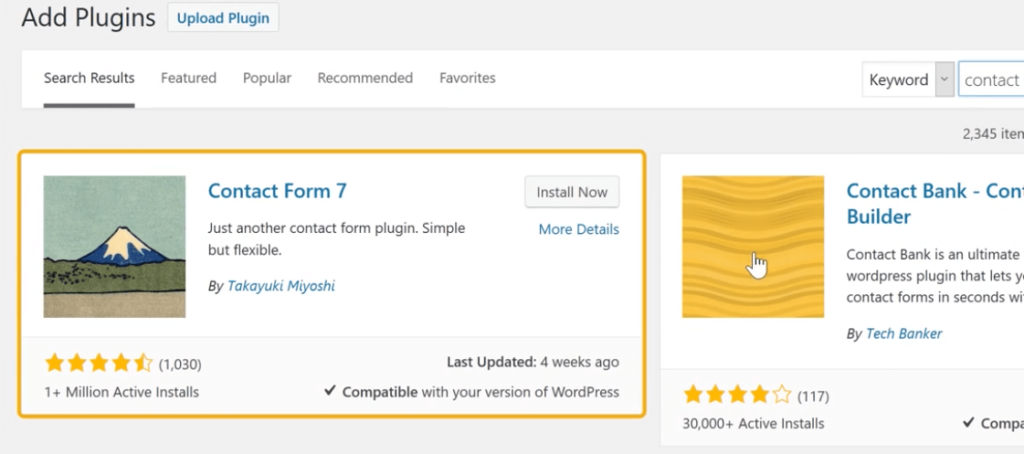1024x454 pixels.
Task: Open the Contact Form 7 title link
Action: click(x=278, y=191)
